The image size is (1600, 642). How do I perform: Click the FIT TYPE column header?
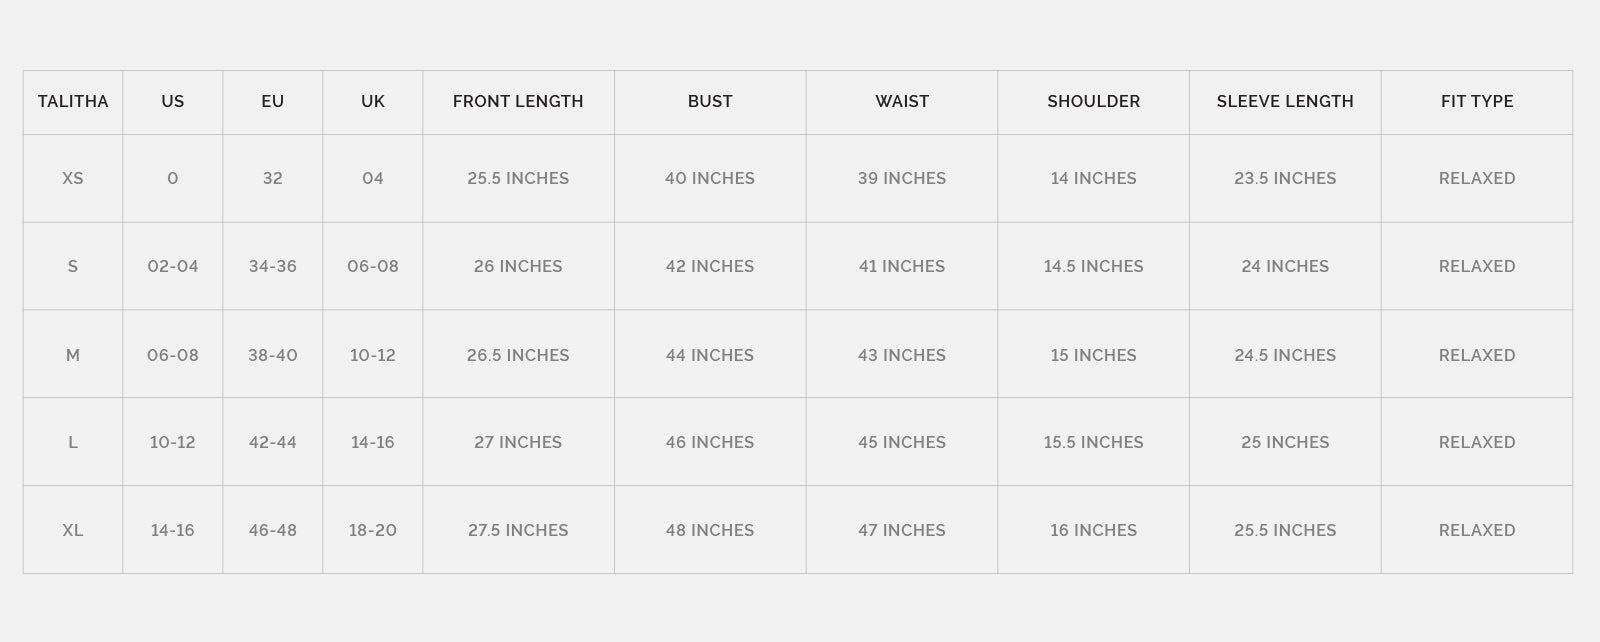coord(1477,101)
